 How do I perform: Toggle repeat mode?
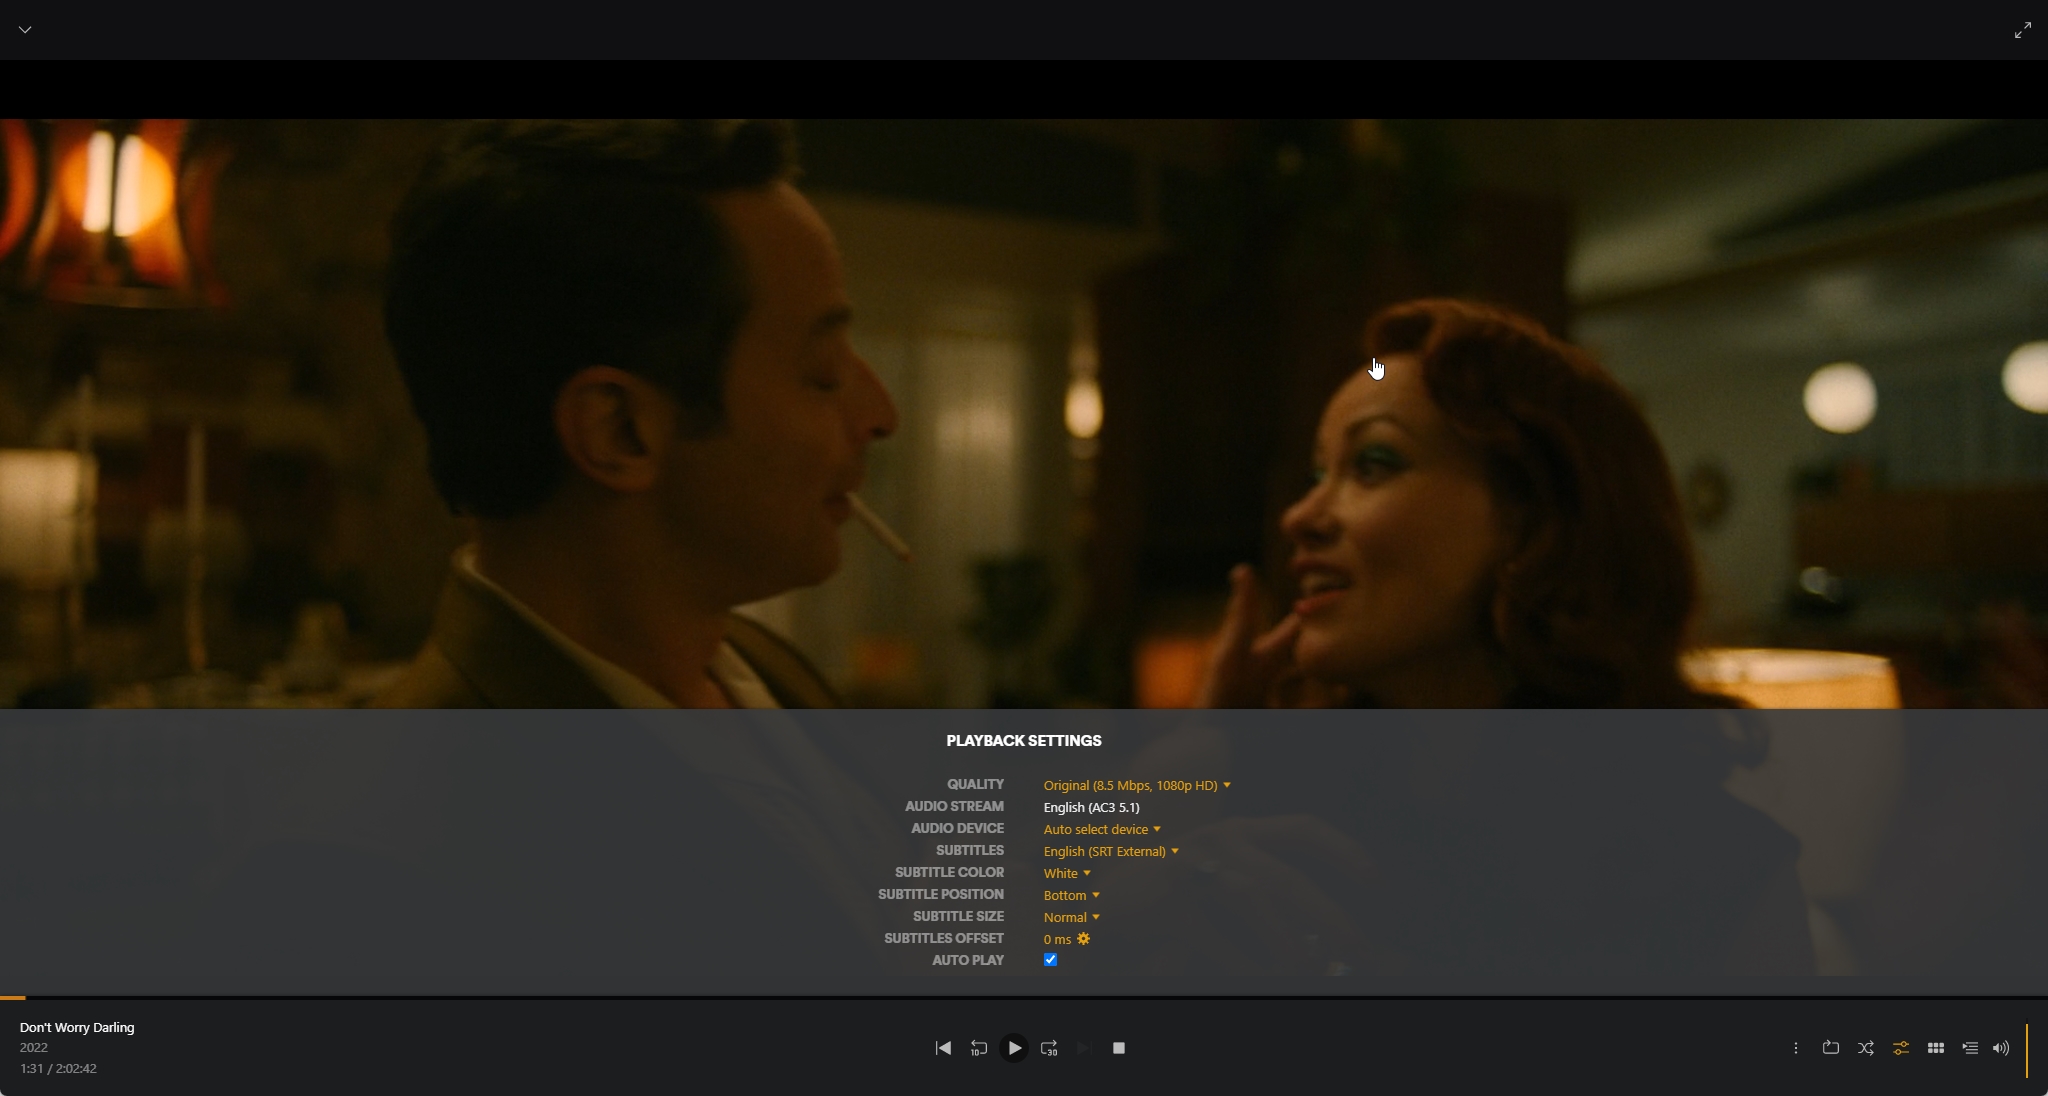pyautogui.click(x=1830, y=1048)
